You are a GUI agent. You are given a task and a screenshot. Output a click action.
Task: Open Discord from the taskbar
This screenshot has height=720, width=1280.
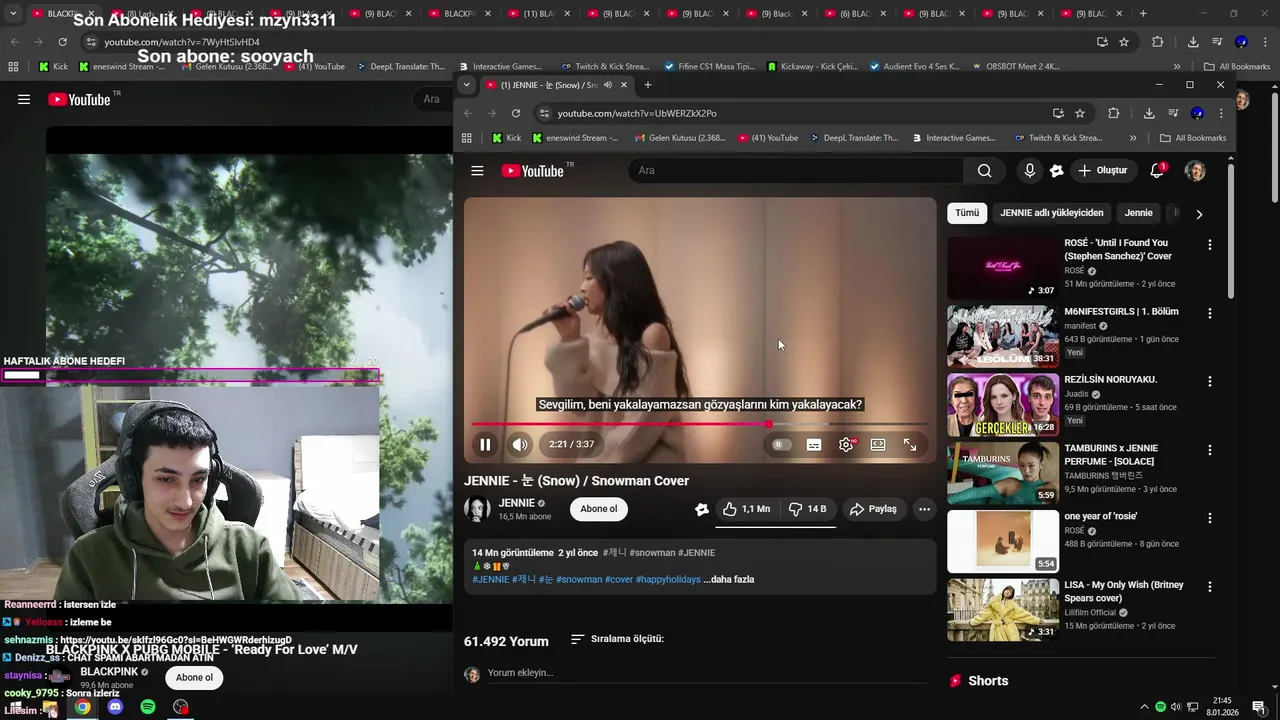[x=115, y=707]
